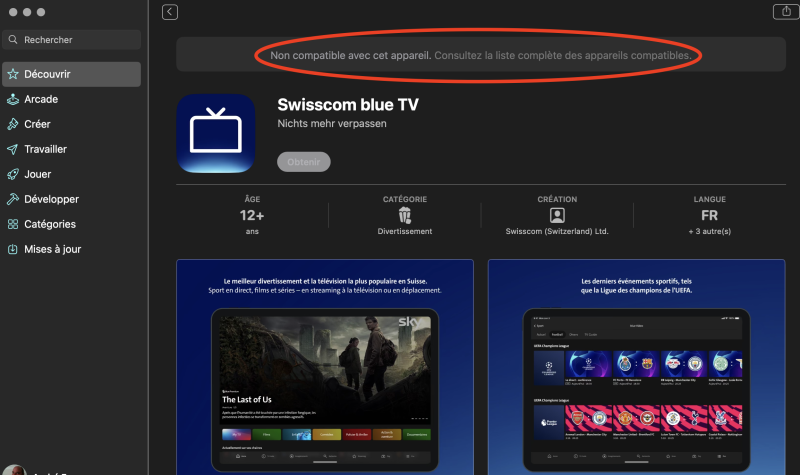The height and width of the screenshot is (475, 800).
Task: Click the Développer hammer icon
Action: 13,199
